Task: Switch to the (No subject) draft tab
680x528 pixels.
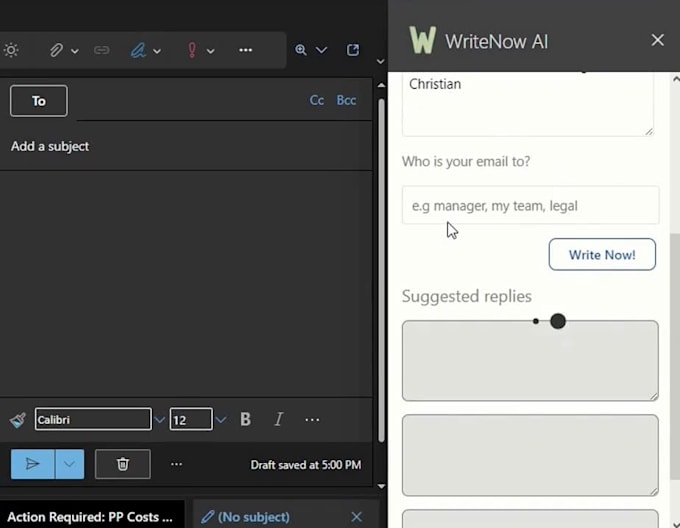Action: click(x=245, y=517)
